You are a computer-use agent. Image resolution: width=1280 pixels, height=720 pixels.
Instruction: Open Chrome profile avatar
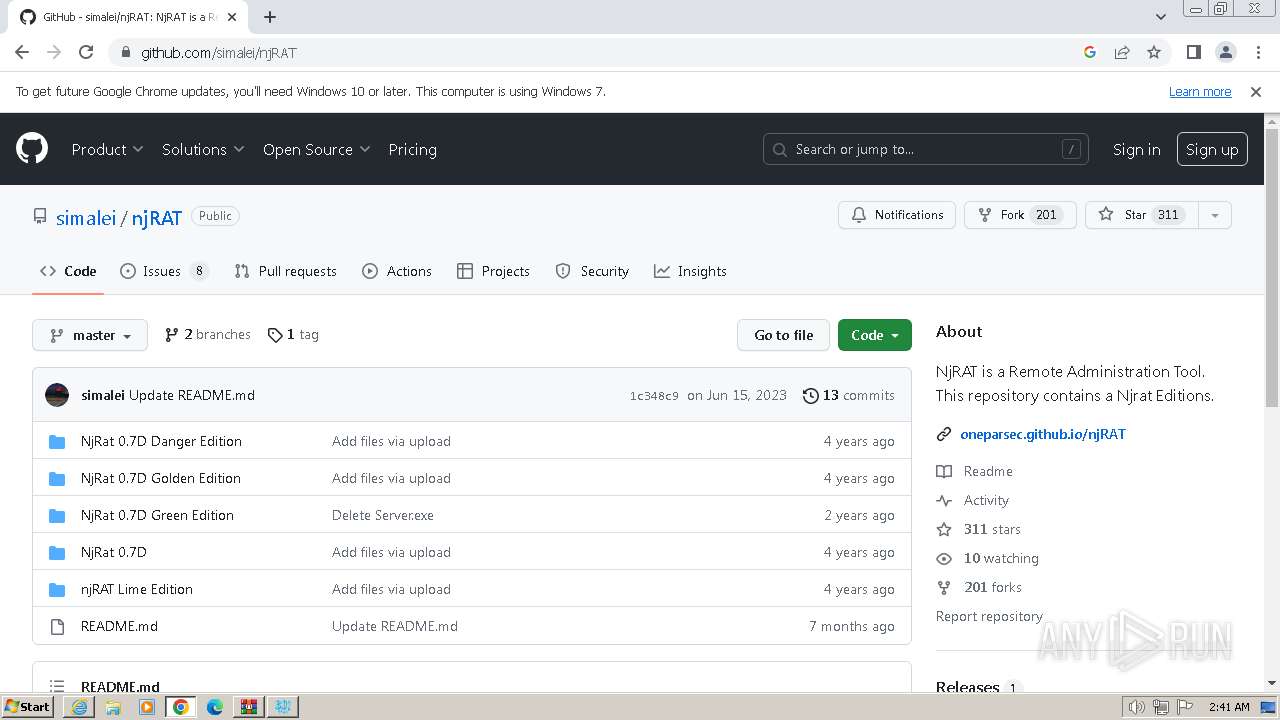click(1225, 52)
